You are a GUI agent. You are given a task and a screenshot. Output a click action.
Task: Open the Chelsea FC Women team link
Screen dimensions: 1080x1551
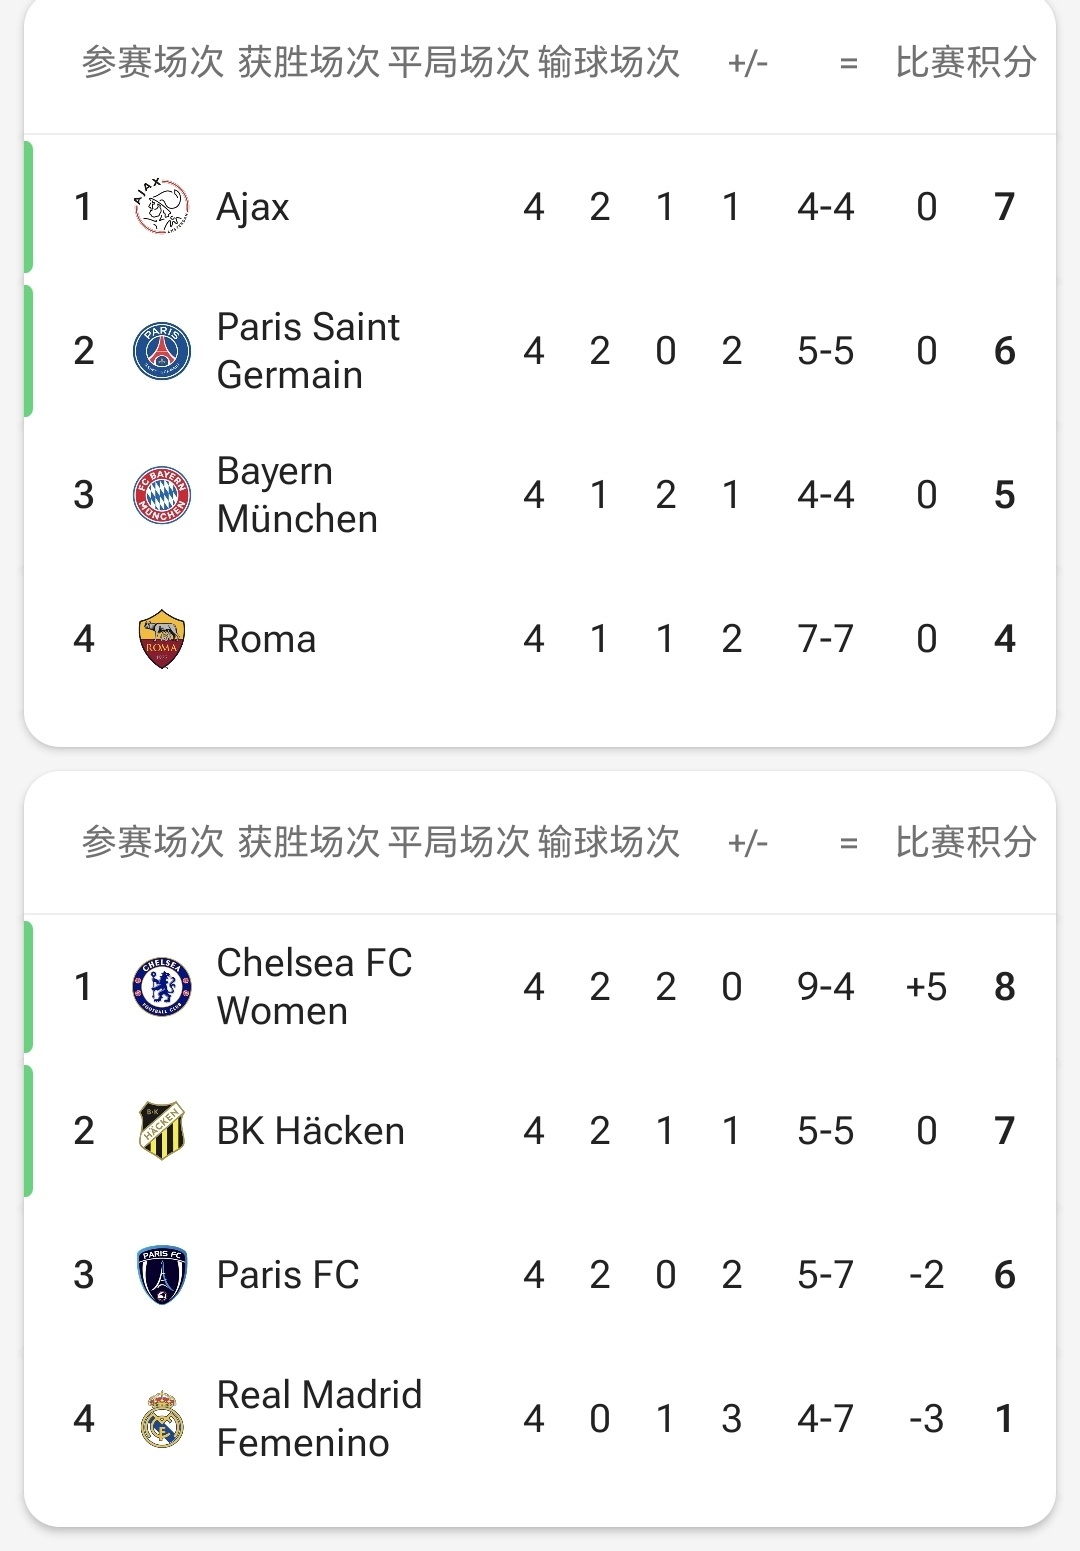point(314,987)
